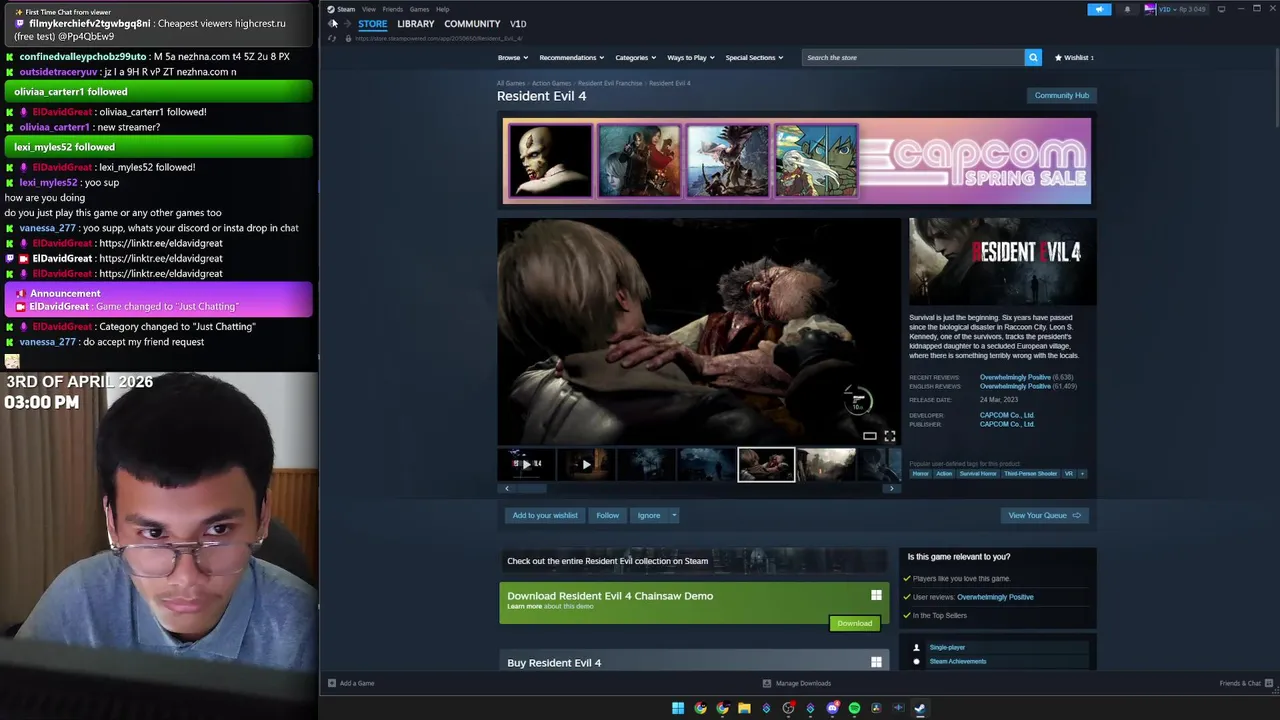Play the first trailer thumbnail
The height and width of the screenshot is (720, 1280).
(527, 464)
